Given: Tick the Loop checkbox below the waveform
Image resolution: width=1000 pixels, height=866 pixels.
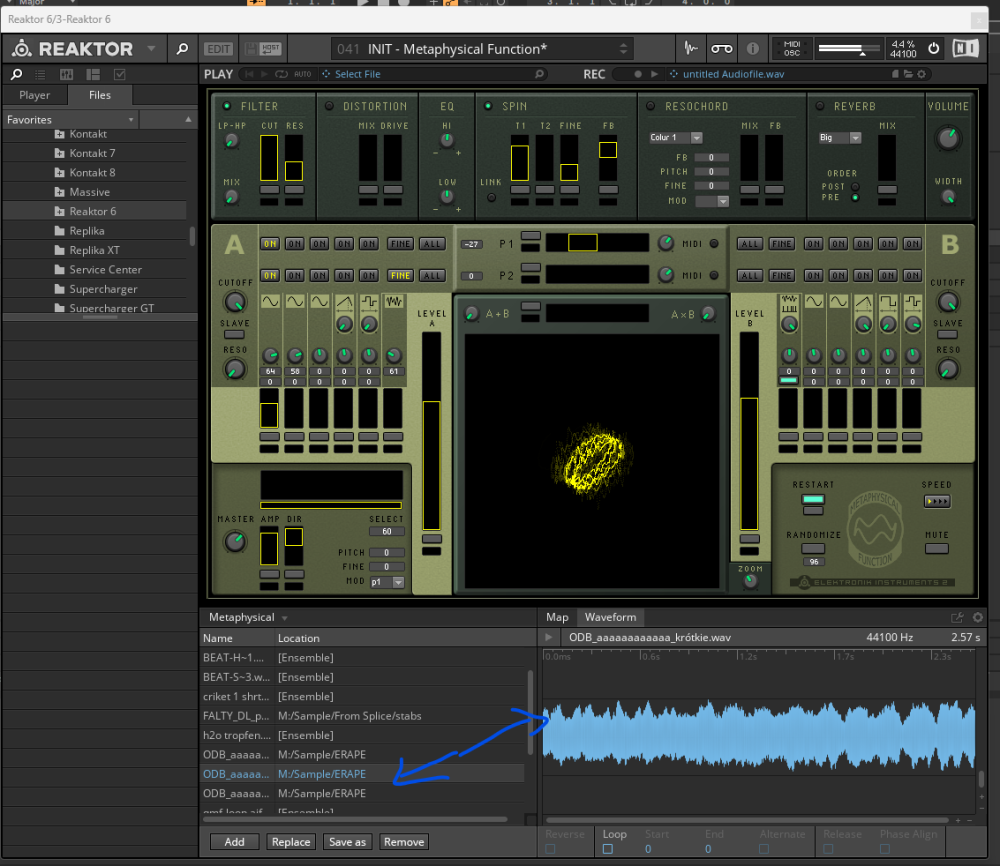Looking at the screenshot, I should (x=608, y=849).
